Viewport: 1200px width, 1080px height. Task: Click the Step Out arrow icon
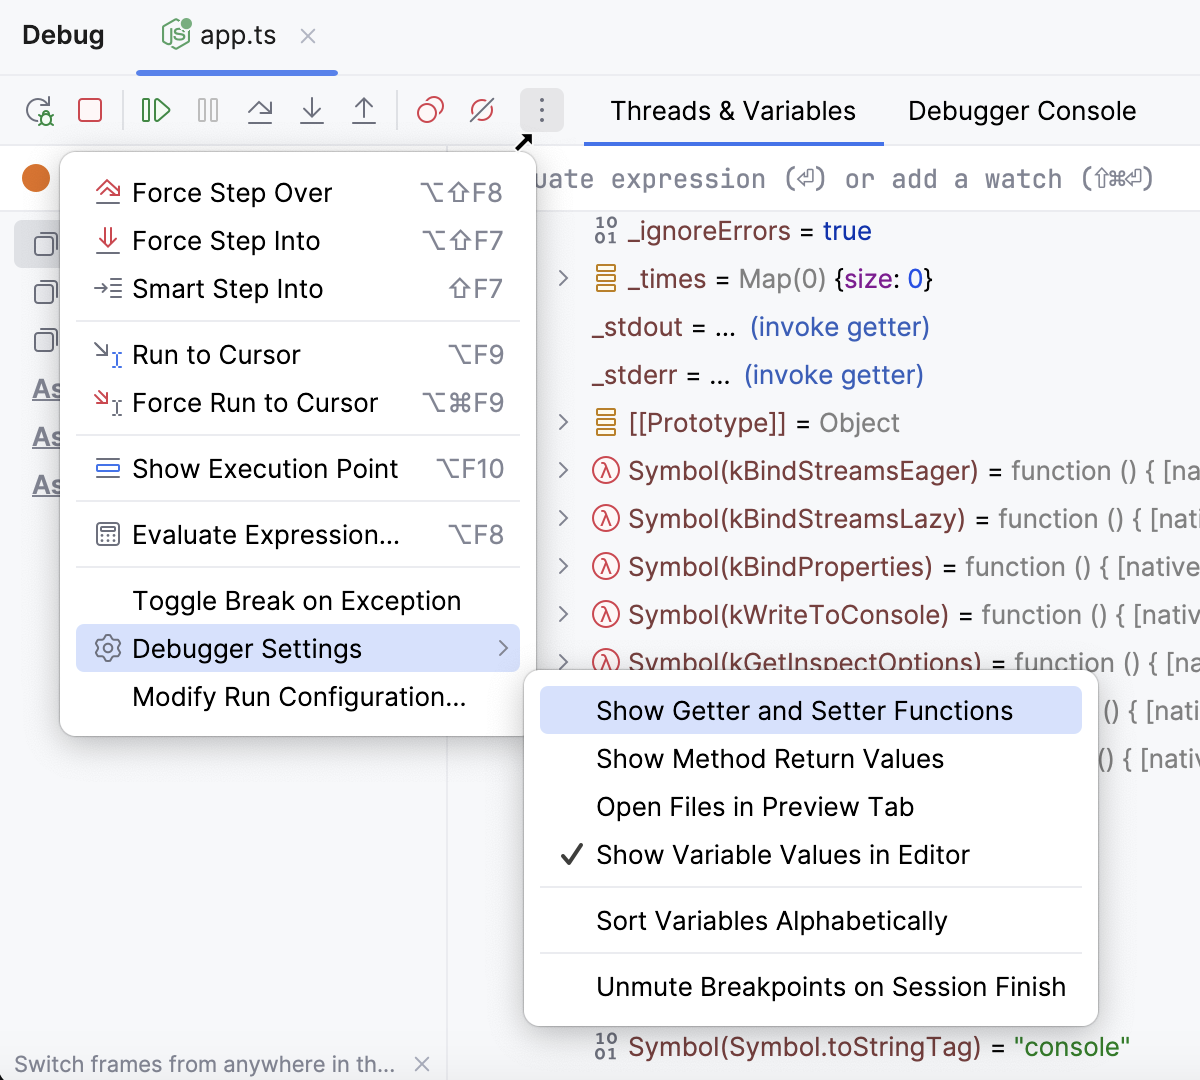[364, 110]
